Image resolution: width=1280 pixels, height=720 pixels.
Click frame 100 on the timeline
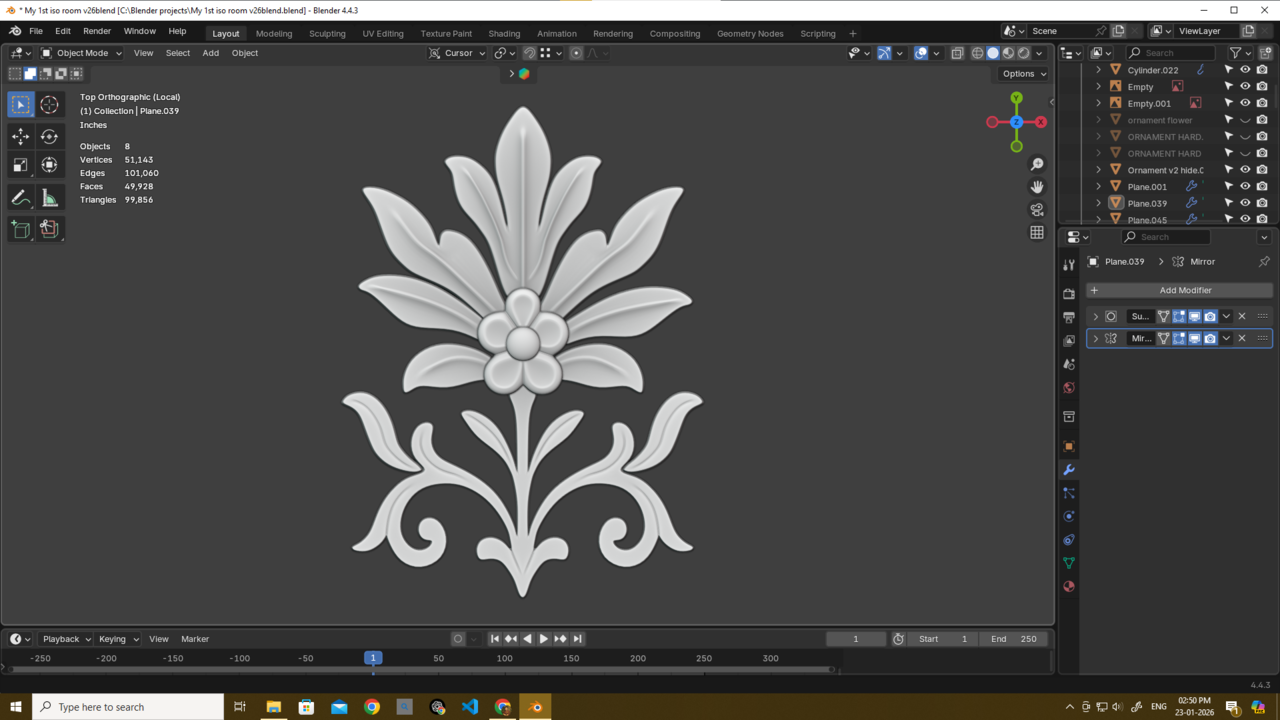(505, 659)
